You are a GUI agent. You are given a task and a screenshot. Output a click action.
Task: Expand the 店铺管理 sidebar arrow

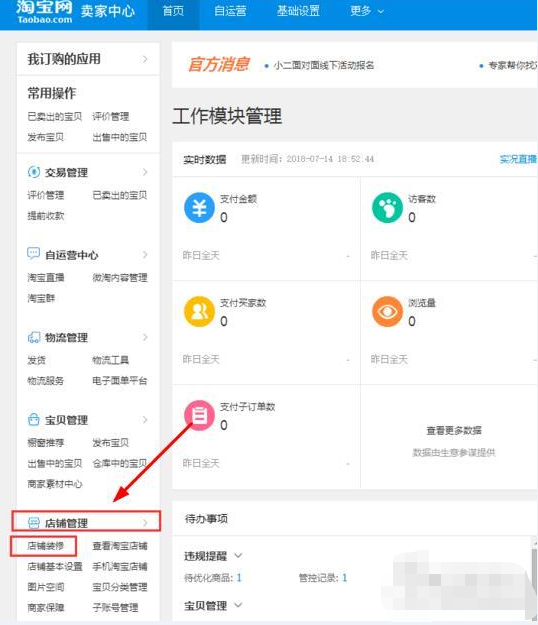[x=145, y=523]
